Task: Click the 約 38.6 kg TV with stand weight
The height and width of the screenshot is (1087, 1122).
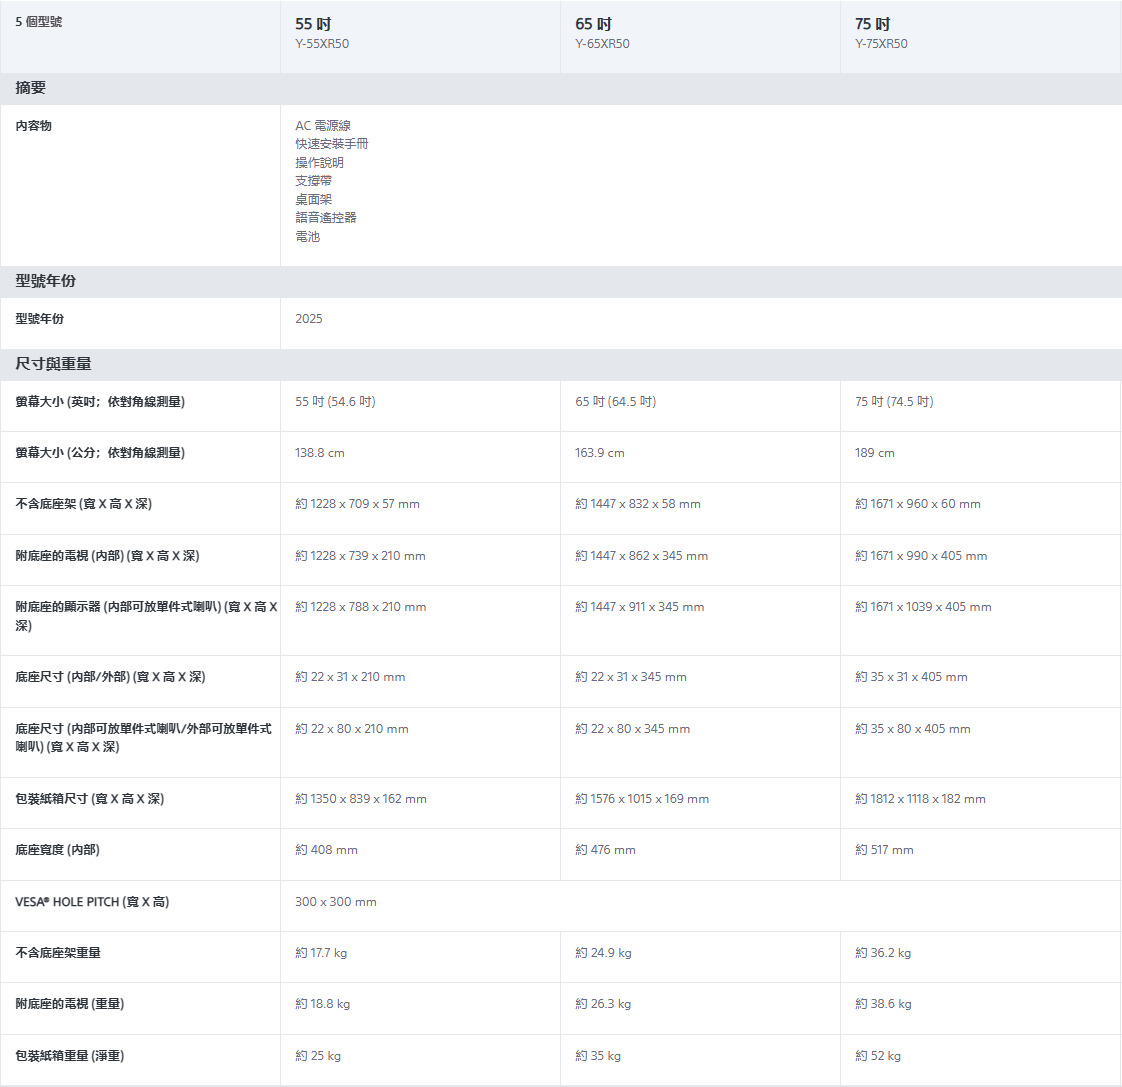Action: 883,1004
